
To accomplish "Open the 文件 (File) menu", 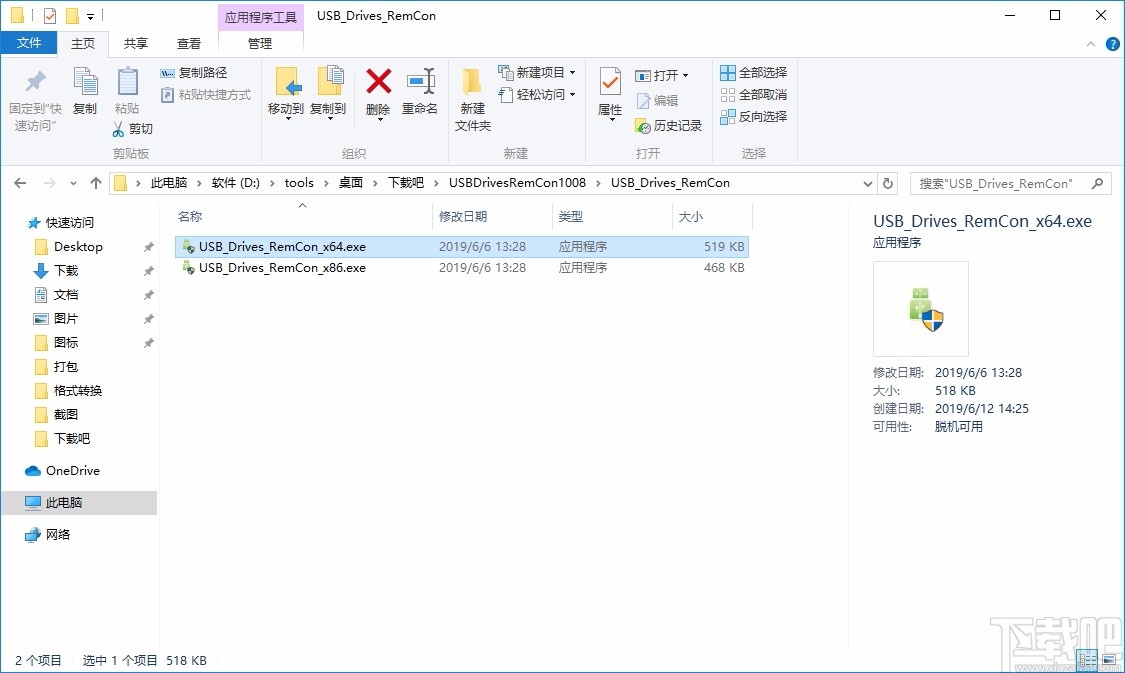I will point(30,43).
